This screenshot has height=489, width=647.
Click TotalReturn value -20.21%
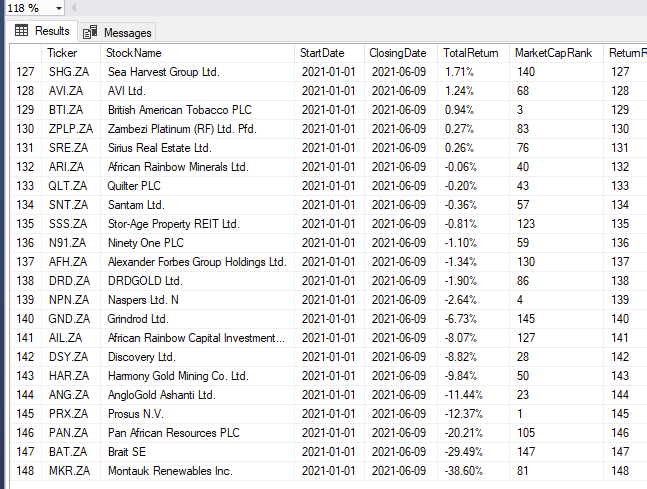point(473,433)
